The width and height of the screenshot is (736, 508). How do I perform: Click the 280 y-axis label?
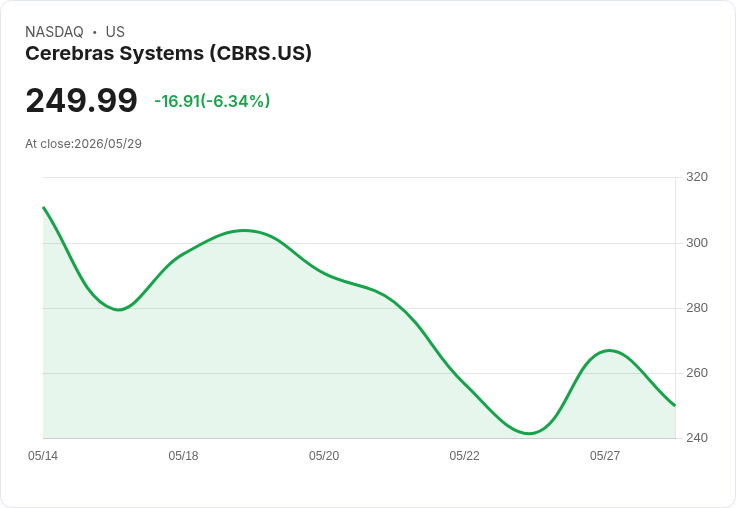point(697,308)
